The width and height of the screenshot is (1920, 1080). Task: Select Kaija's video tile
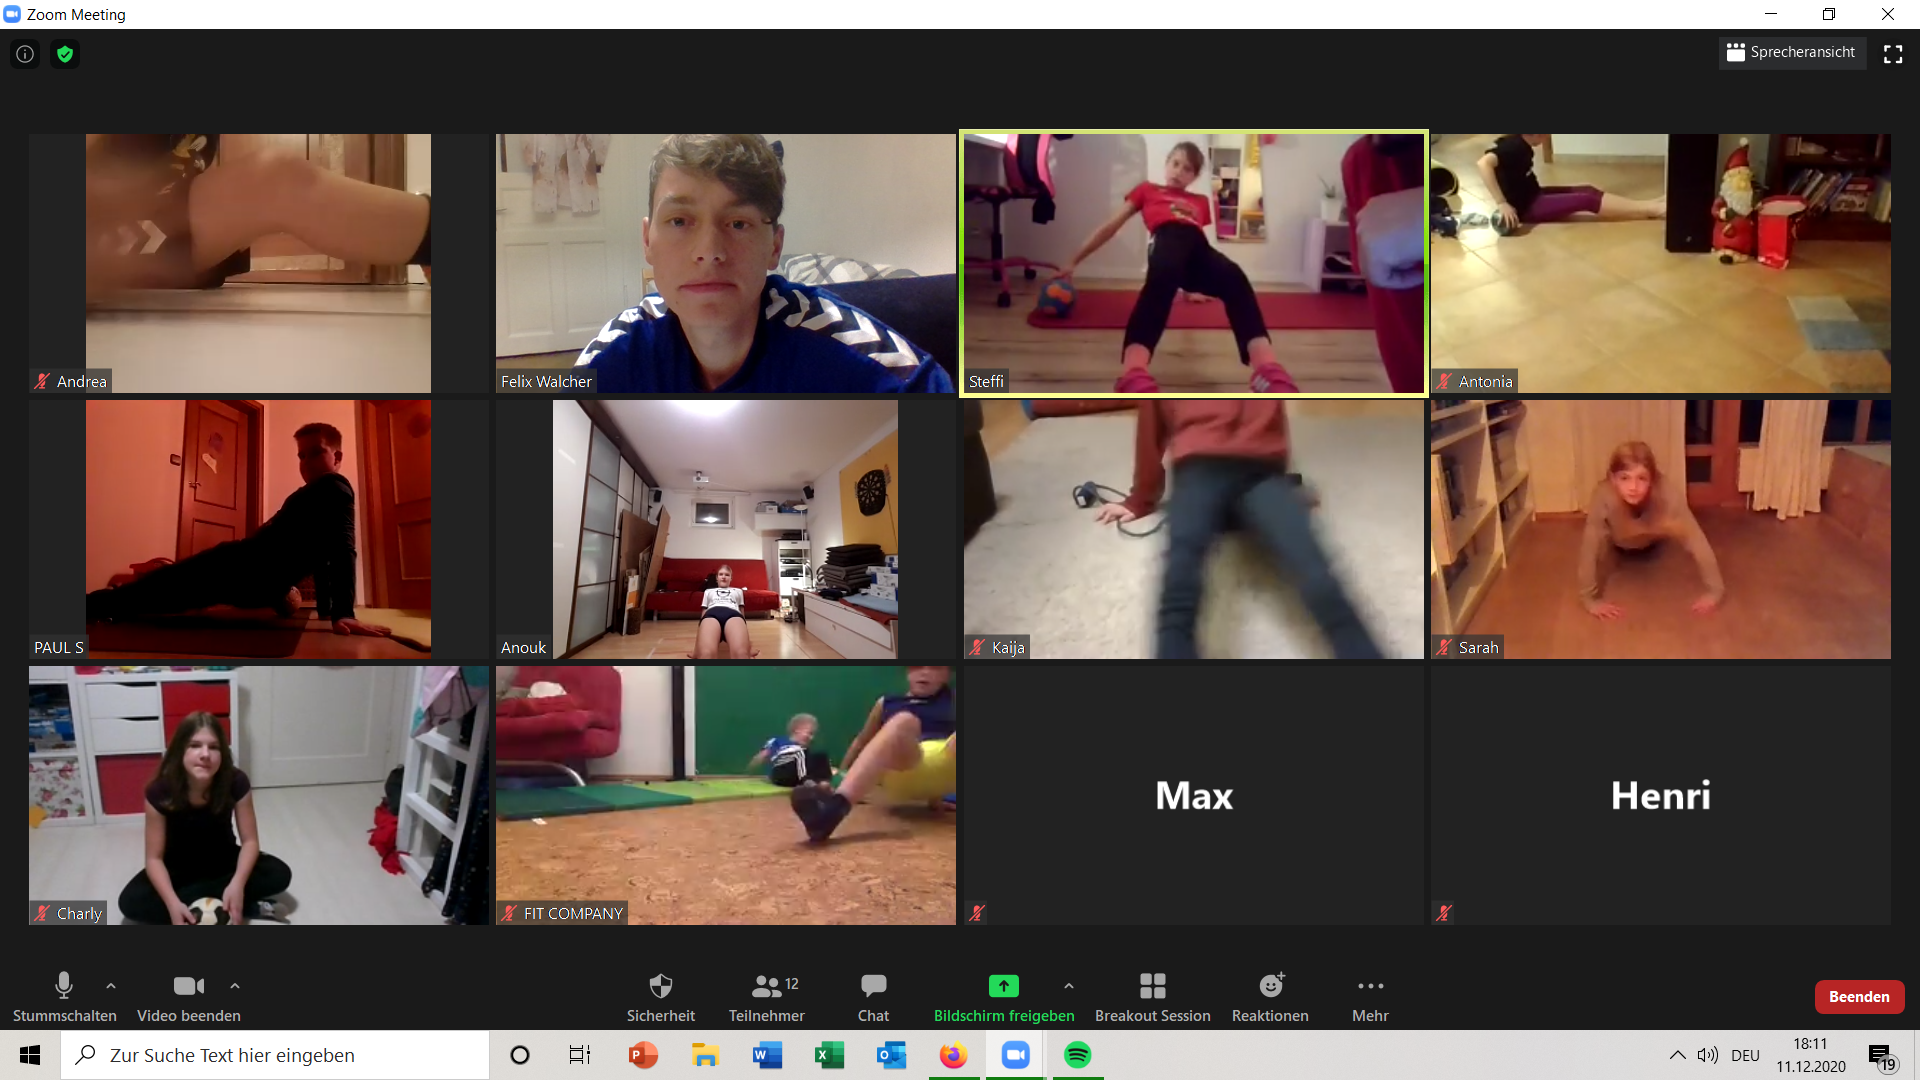1194,529
